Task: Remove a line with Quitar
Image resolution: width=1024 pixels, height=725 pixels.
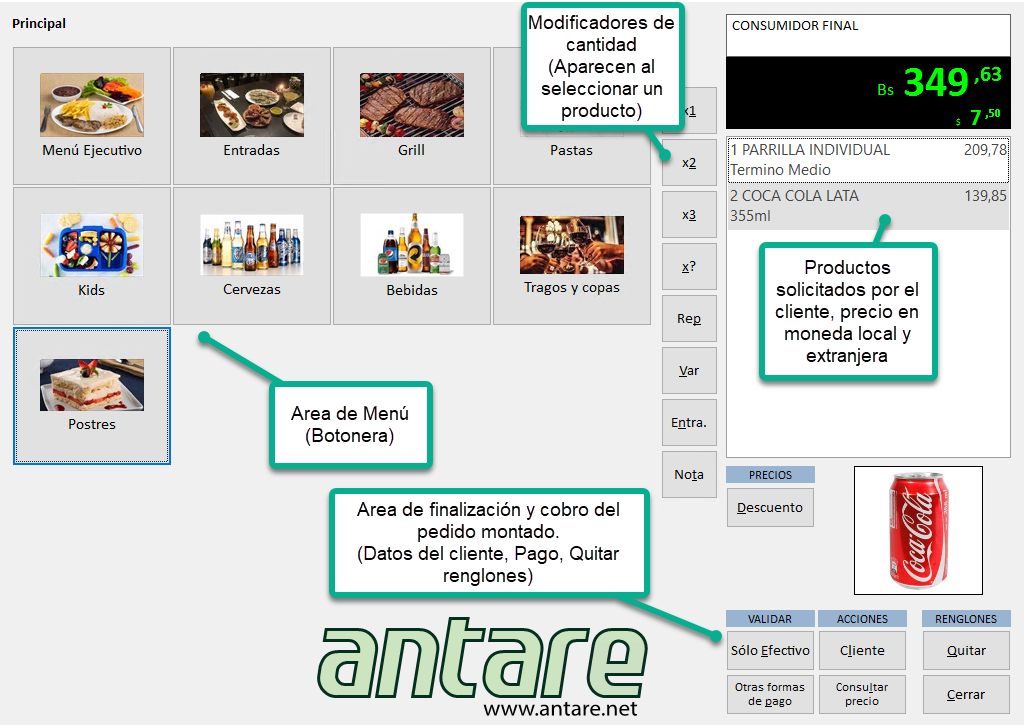Action: 966,650
